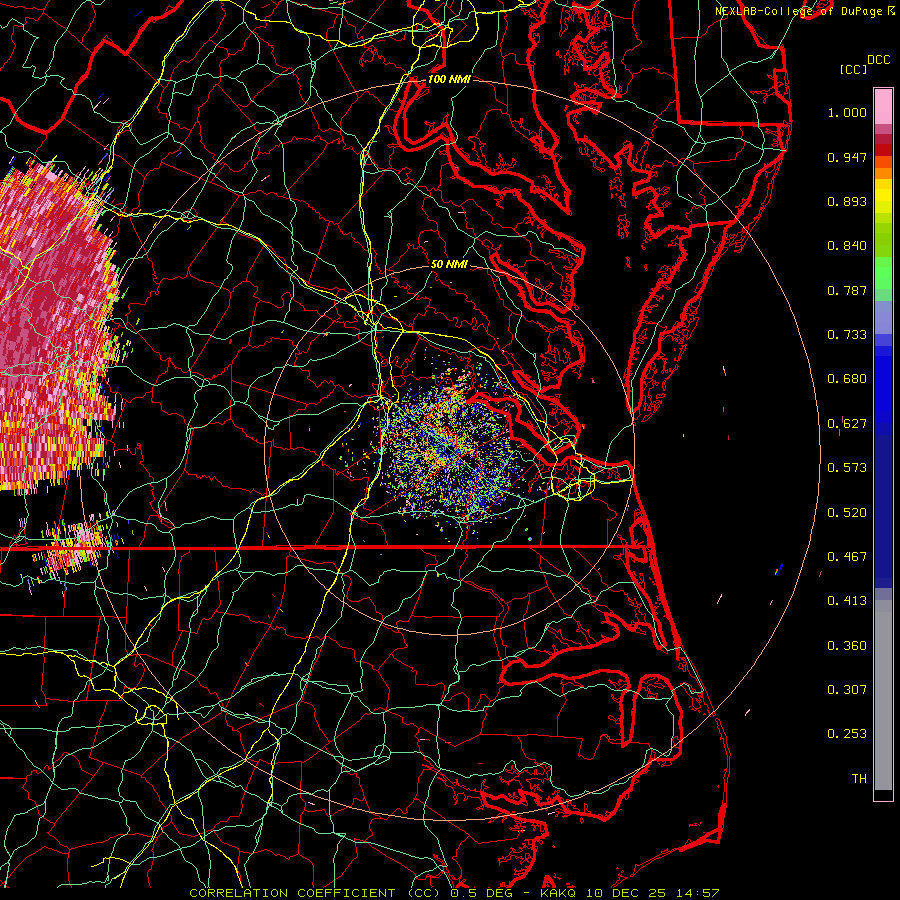Viewport: 900px width, 900px height.
Task: Click the DCC product label
Action: [x=878, y=60]
